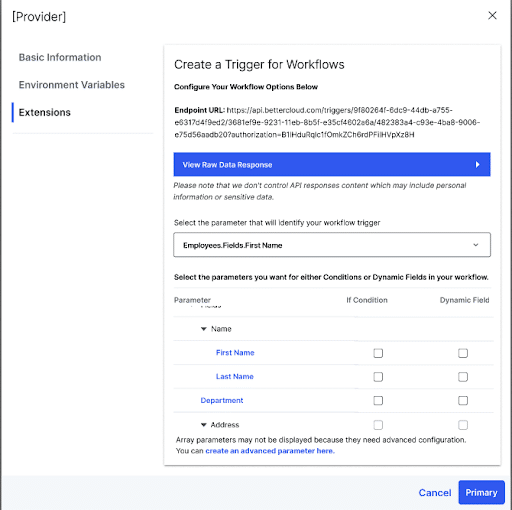Toggle If Condition checkbox for Address

click(x=378, y=425)
